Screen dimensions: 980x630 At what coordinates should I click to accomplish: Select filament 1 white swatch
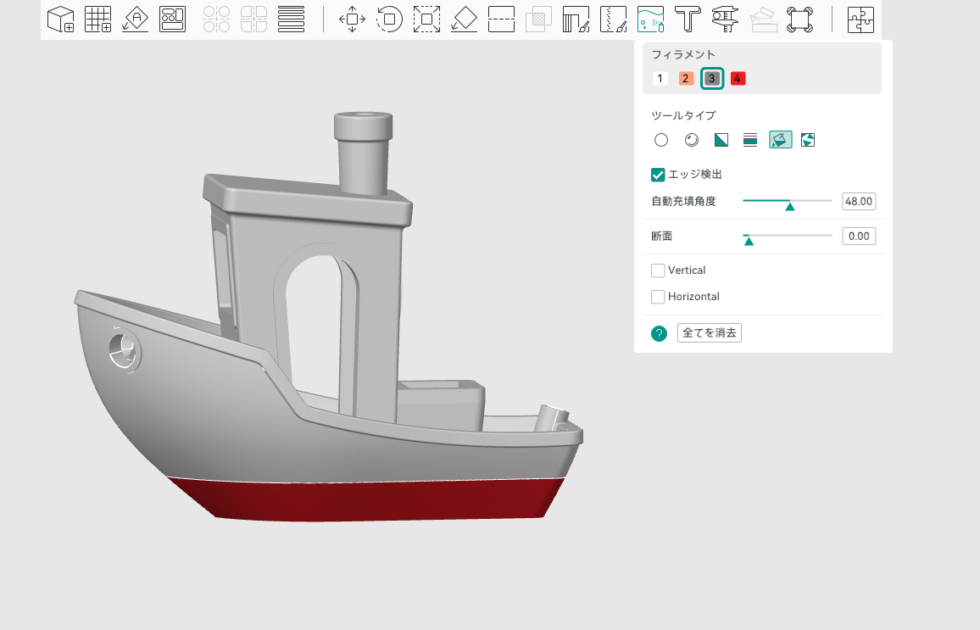[659, 78]
